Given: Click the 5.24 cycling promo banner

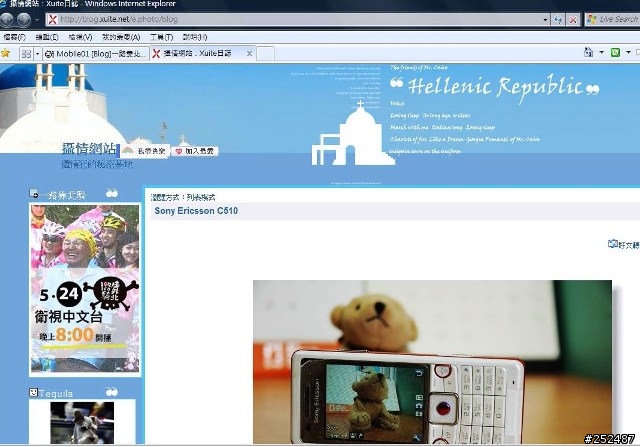Looking at the screenshot, I should [x=85, y=289].
